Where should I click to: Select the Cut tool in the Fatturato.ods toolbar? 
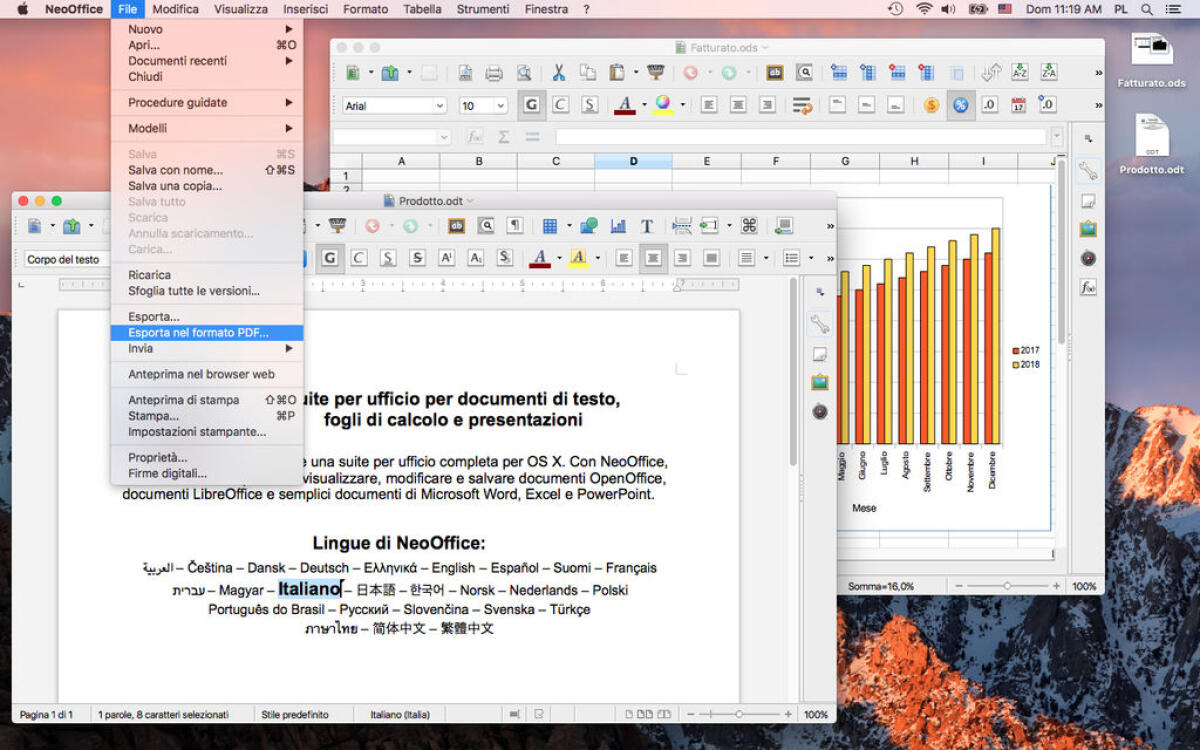[x=558, y=72]
